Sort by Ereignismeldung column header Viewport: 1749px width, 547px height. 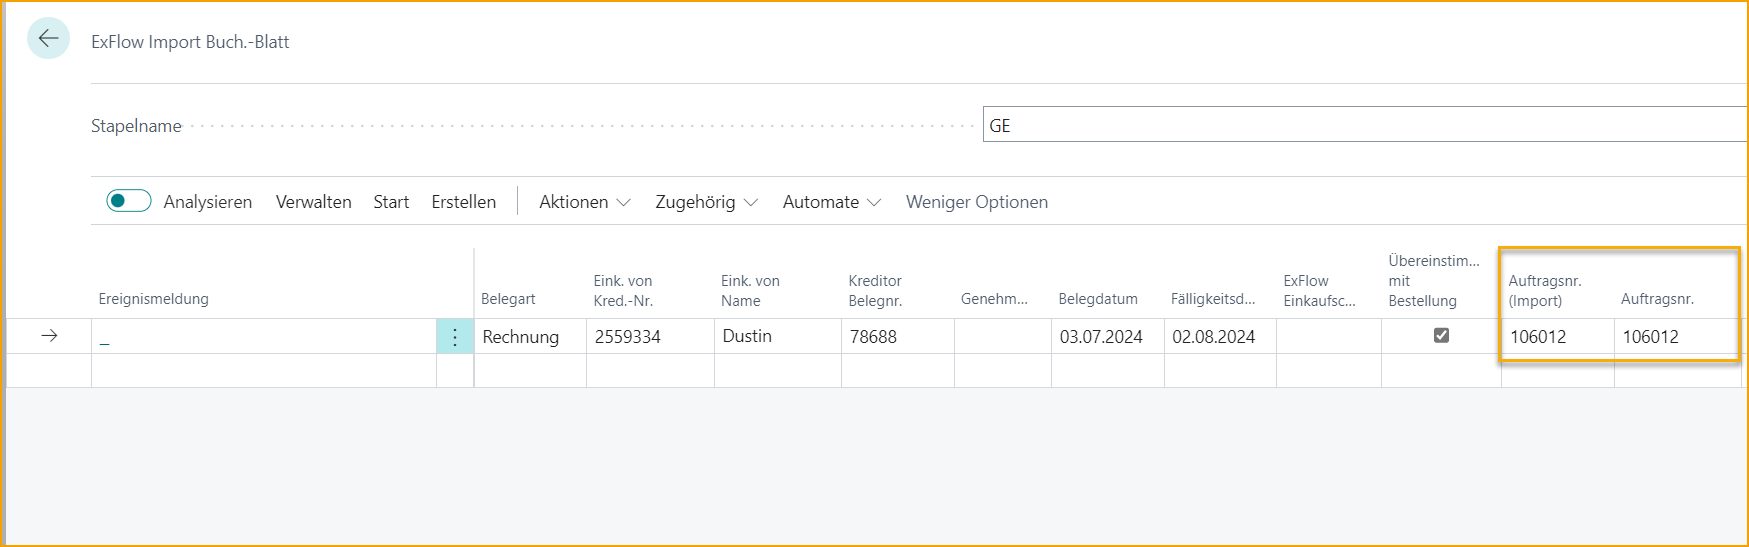click(x=154, y=299)
